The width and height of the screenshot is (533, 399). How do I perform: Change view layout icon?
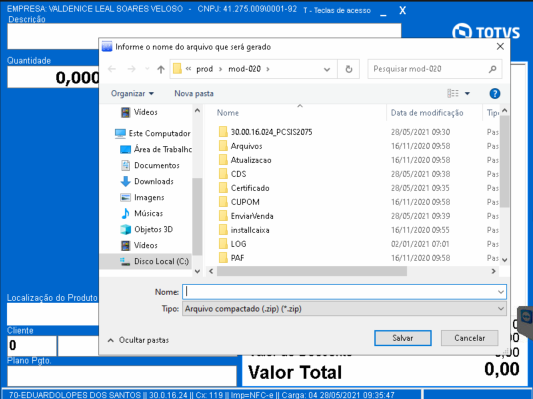(453, 93)
